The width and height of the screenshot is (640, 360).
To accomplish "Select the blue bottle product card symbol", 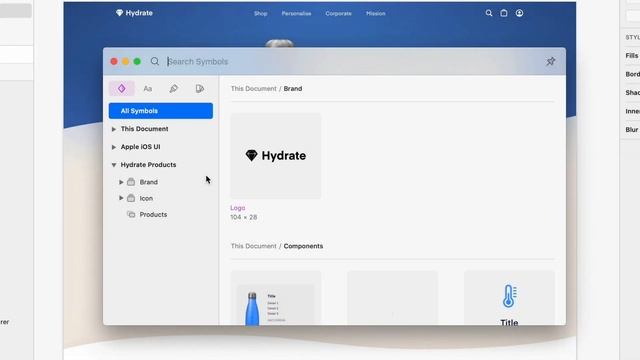I will click(x=276, y=298).
